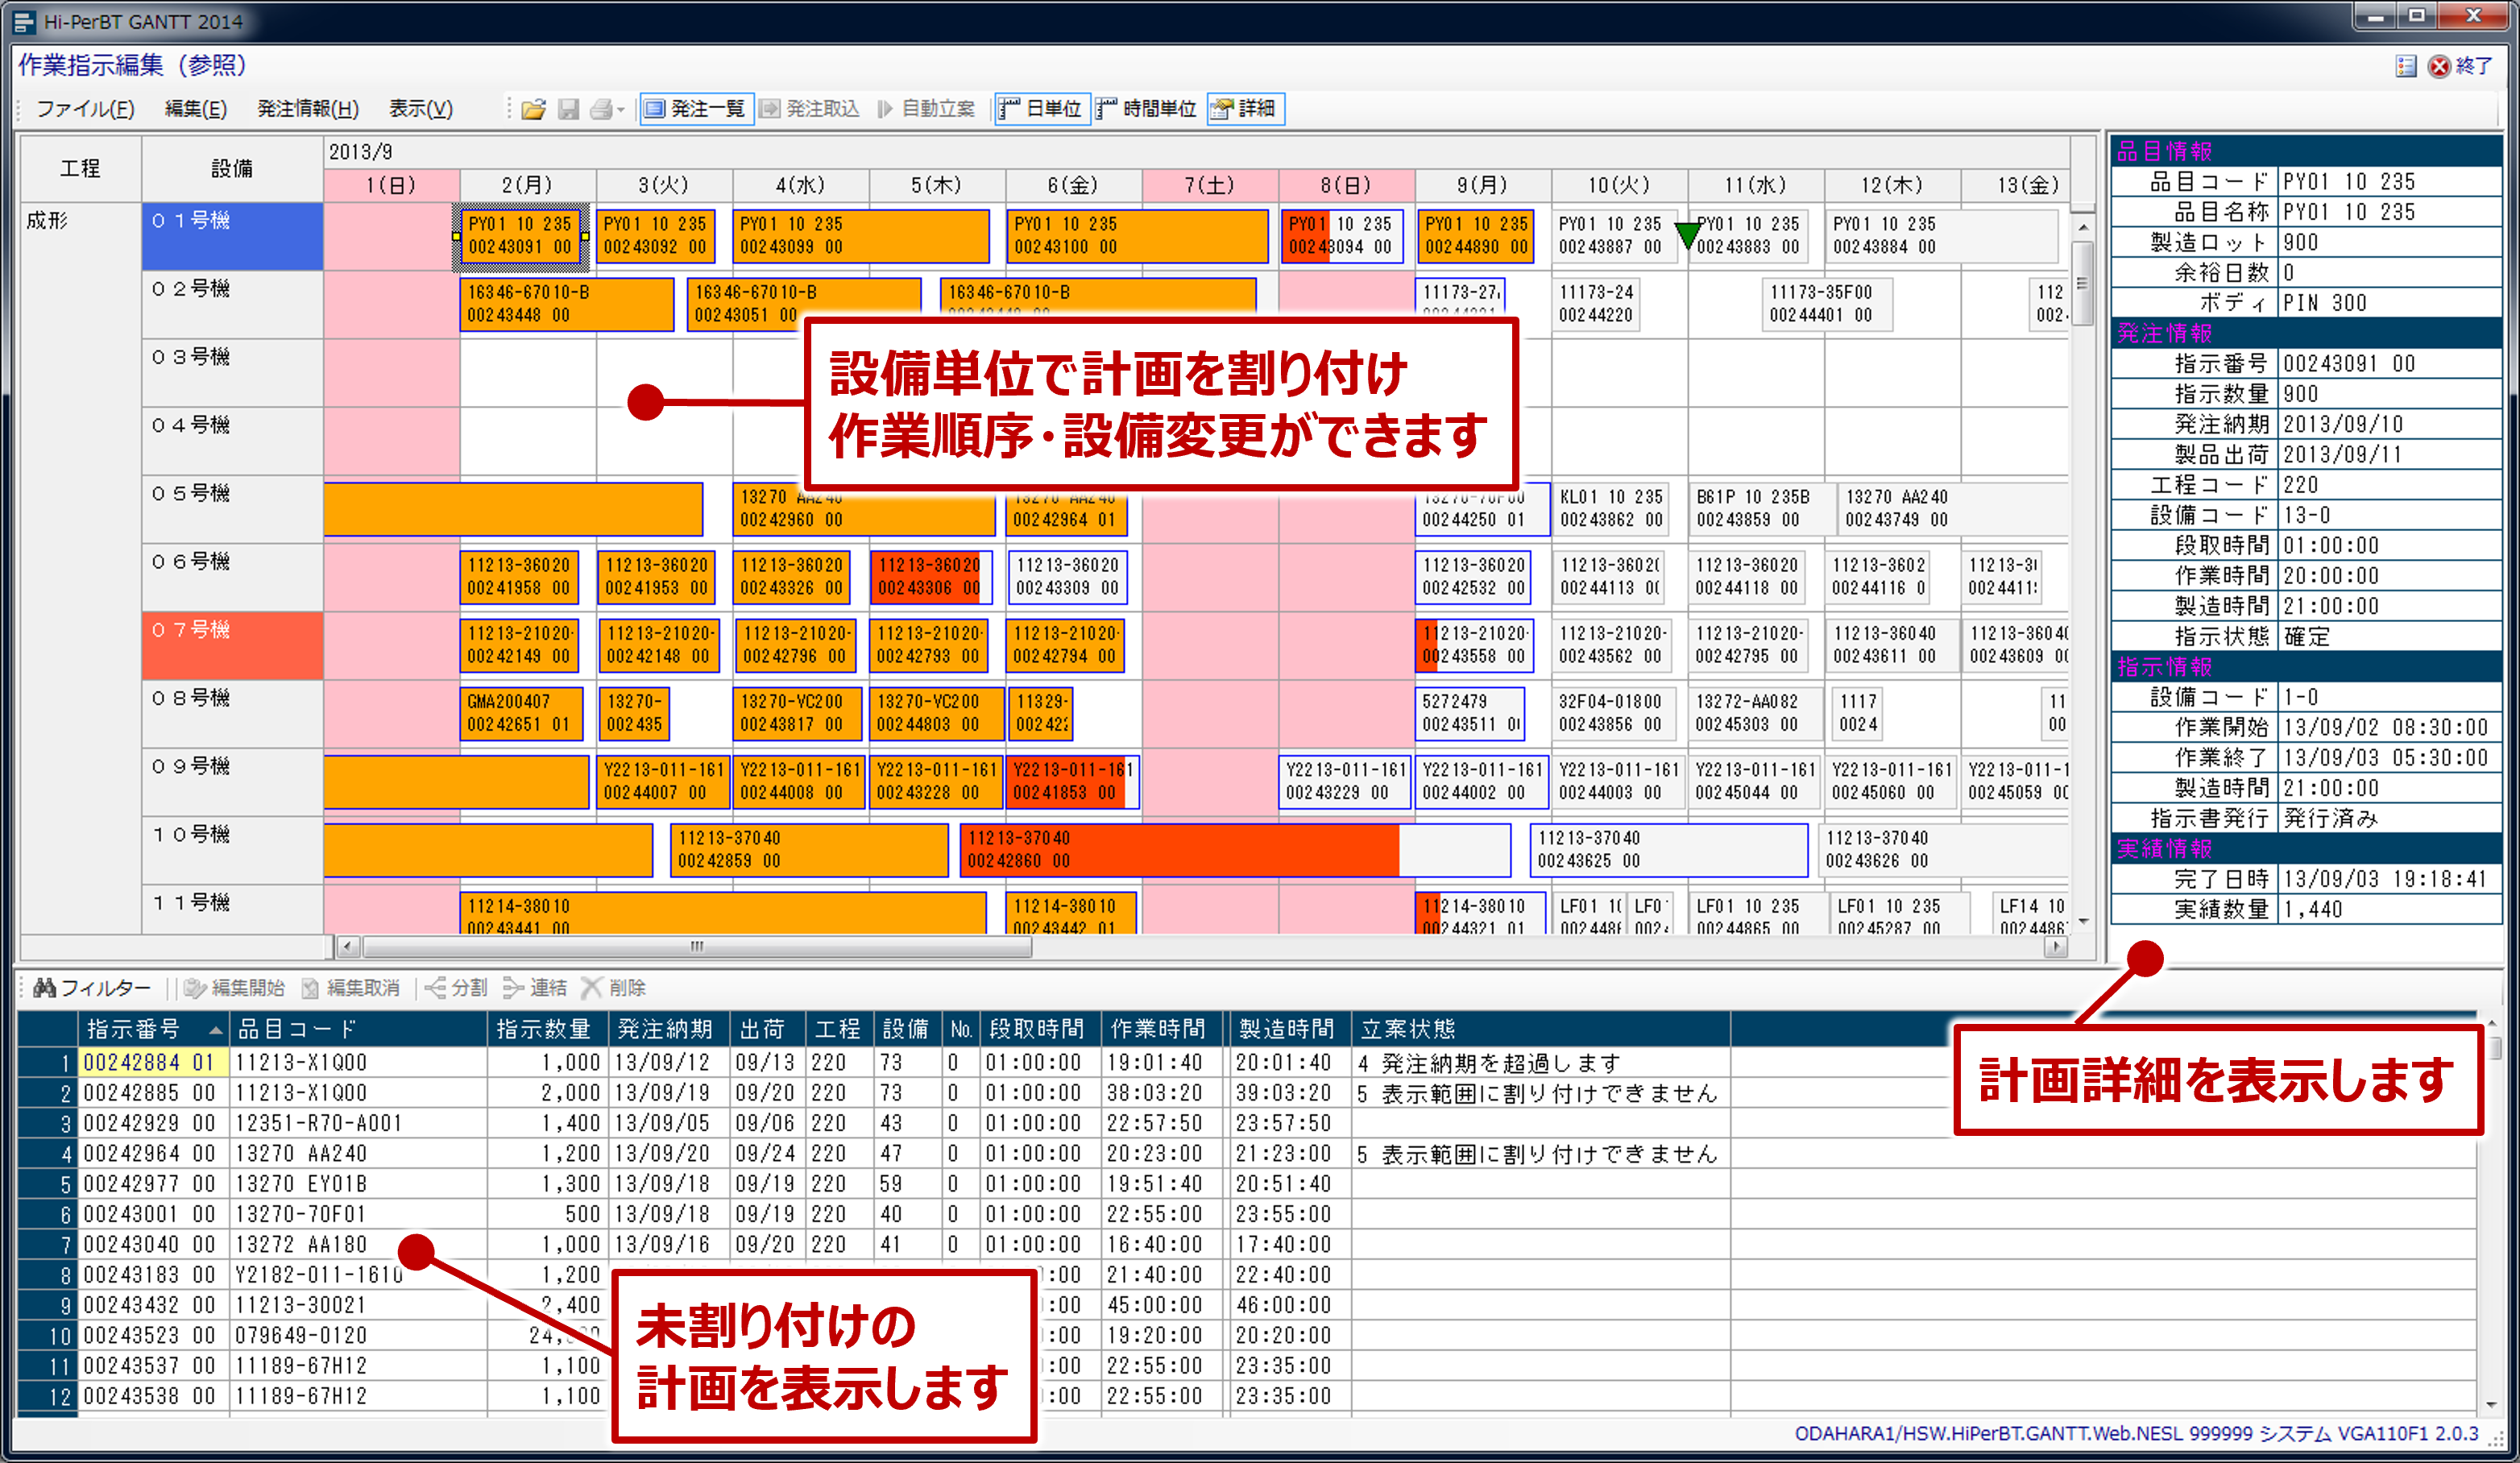Screen dimensions: 2520x1463
Task: Click the 7(土) date column header
Action: point(1210,185)
